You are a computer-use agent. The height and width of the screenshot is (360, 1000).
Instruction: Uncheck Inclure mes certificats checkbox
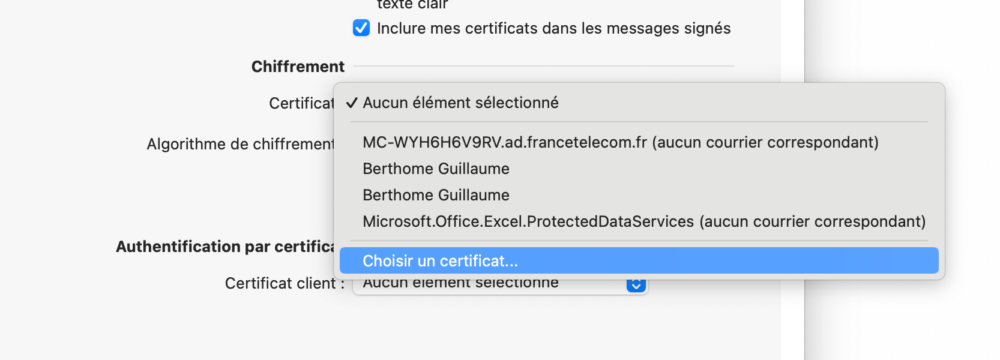tap(361, 29)
